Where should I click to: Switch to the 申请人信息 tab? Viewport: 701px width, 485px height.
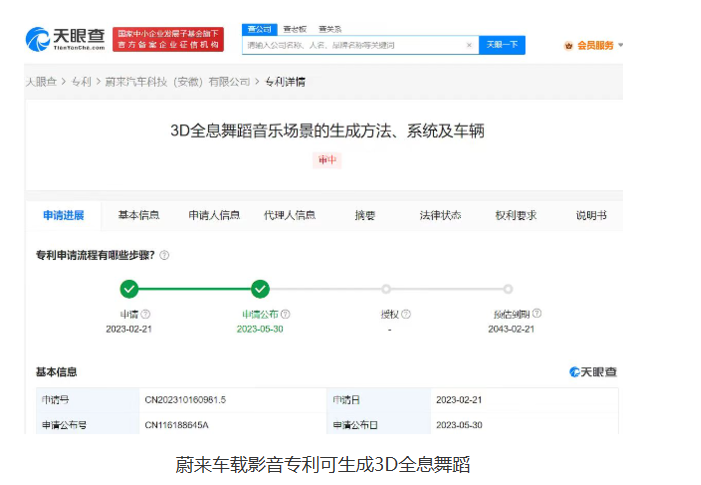click(214, 215)
